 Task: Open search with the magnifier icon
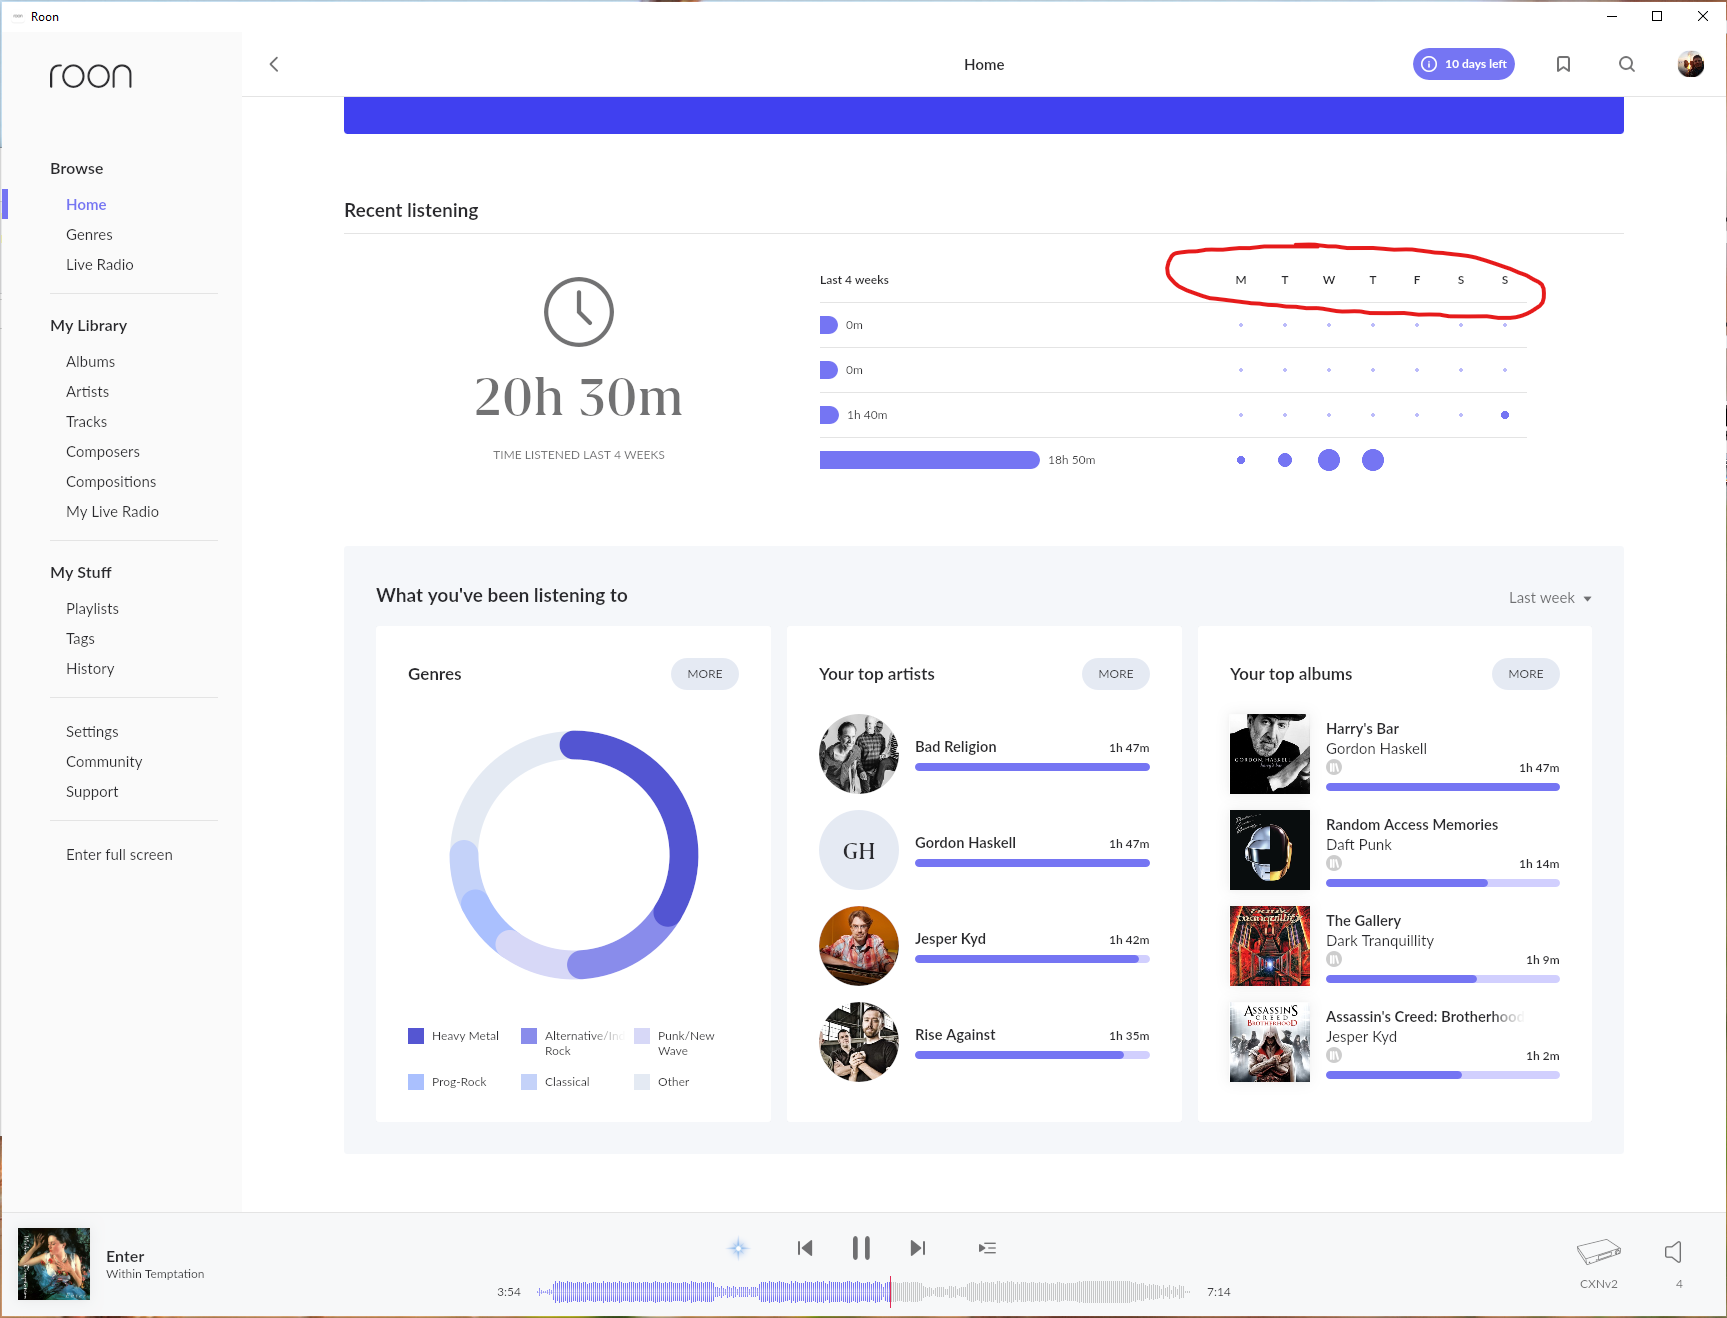[x=1627, y=64]
